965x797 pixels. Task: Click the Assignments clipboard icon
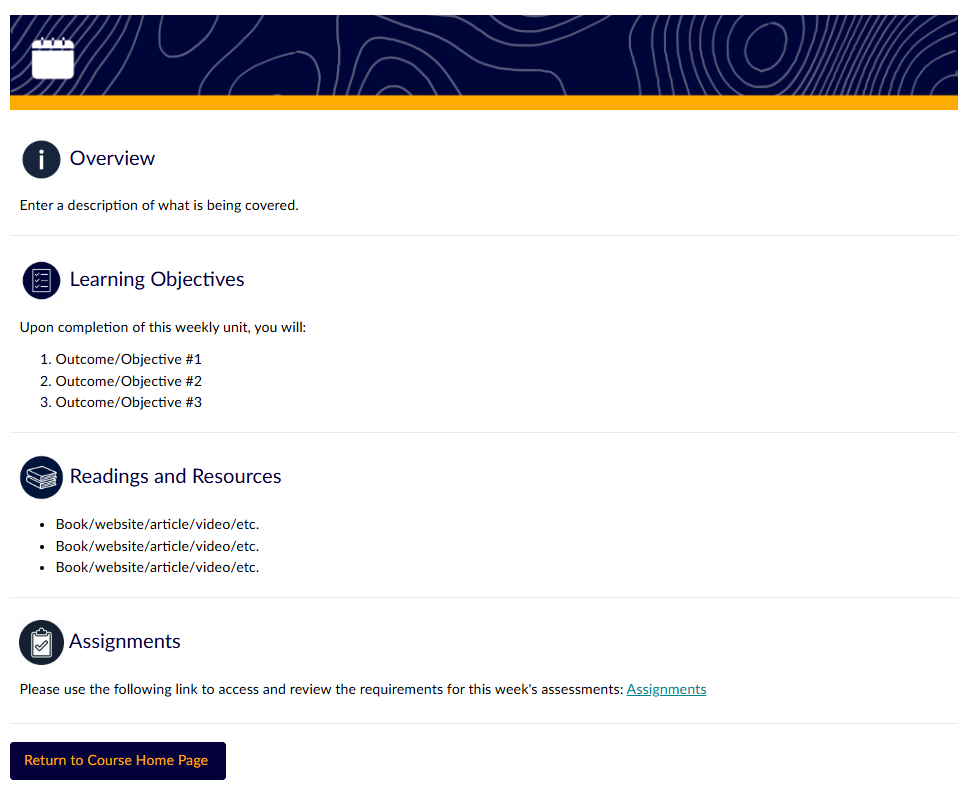[x=41, y=643]
